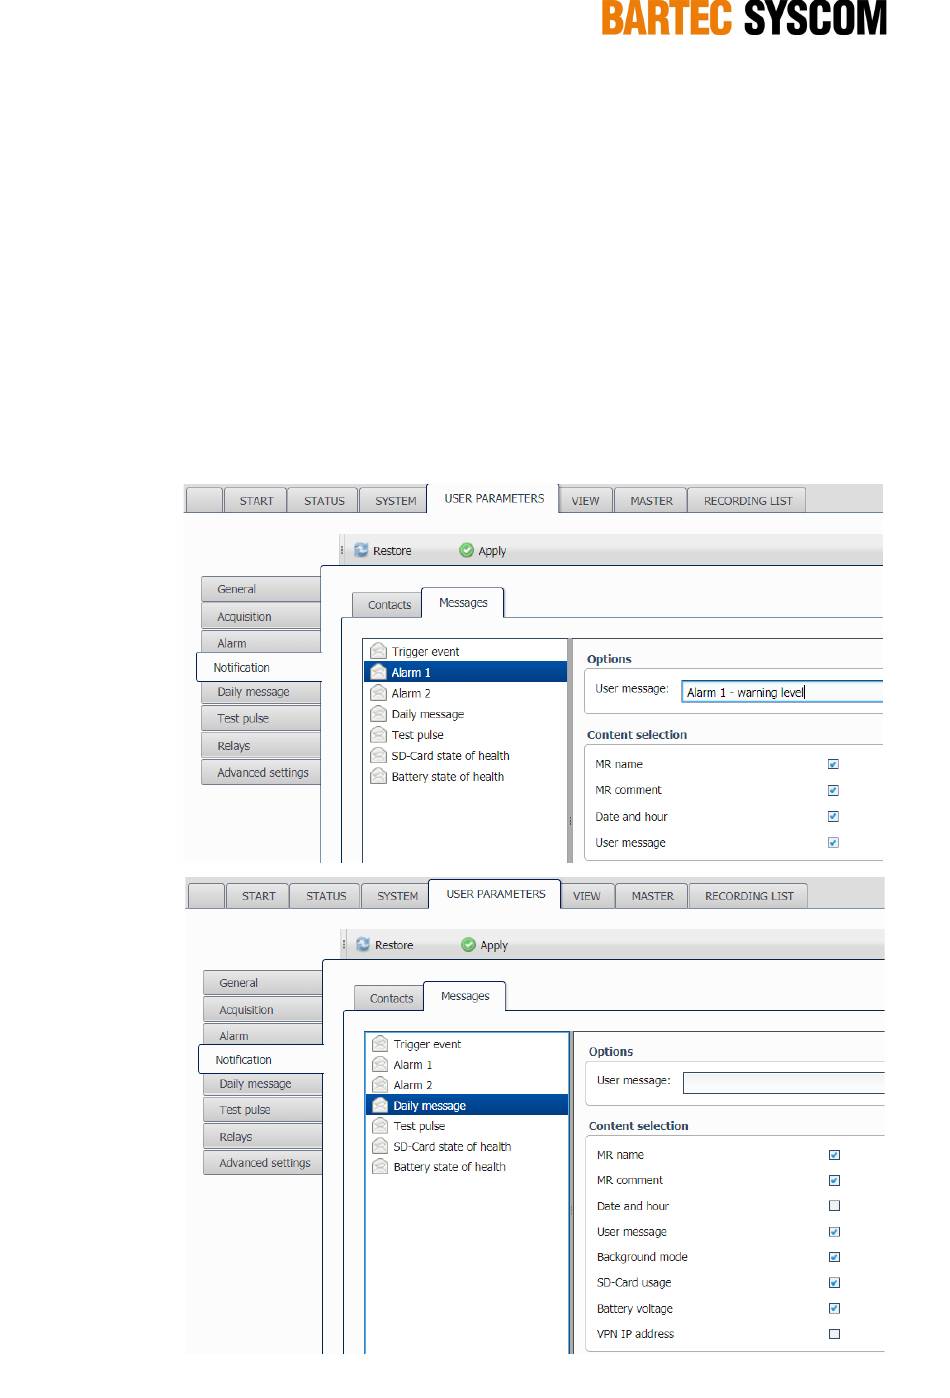Screen dimensions: 950x1398
Task: Enable VPN IP address checkbox
Action: tap(835, 1334)
